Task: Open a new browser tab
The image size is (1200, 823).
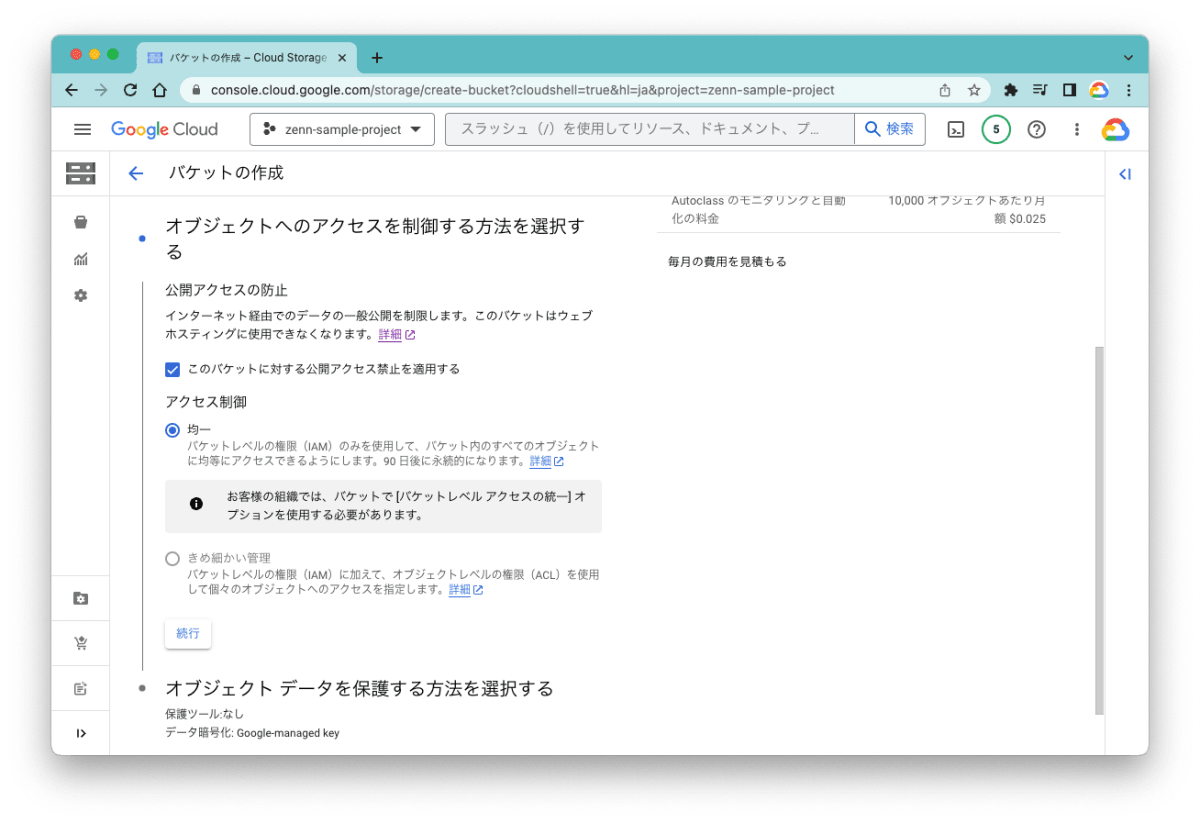Action: click(377, 58)
